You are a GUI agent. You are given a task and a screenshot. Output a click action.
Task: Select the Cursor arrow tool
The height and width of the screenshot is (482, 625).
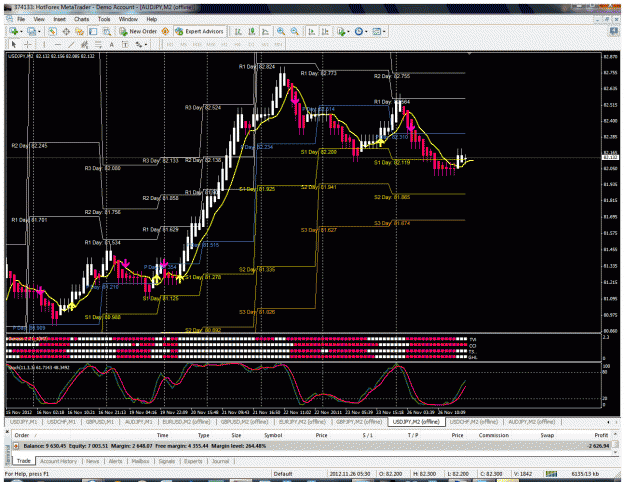pos(14,44)
